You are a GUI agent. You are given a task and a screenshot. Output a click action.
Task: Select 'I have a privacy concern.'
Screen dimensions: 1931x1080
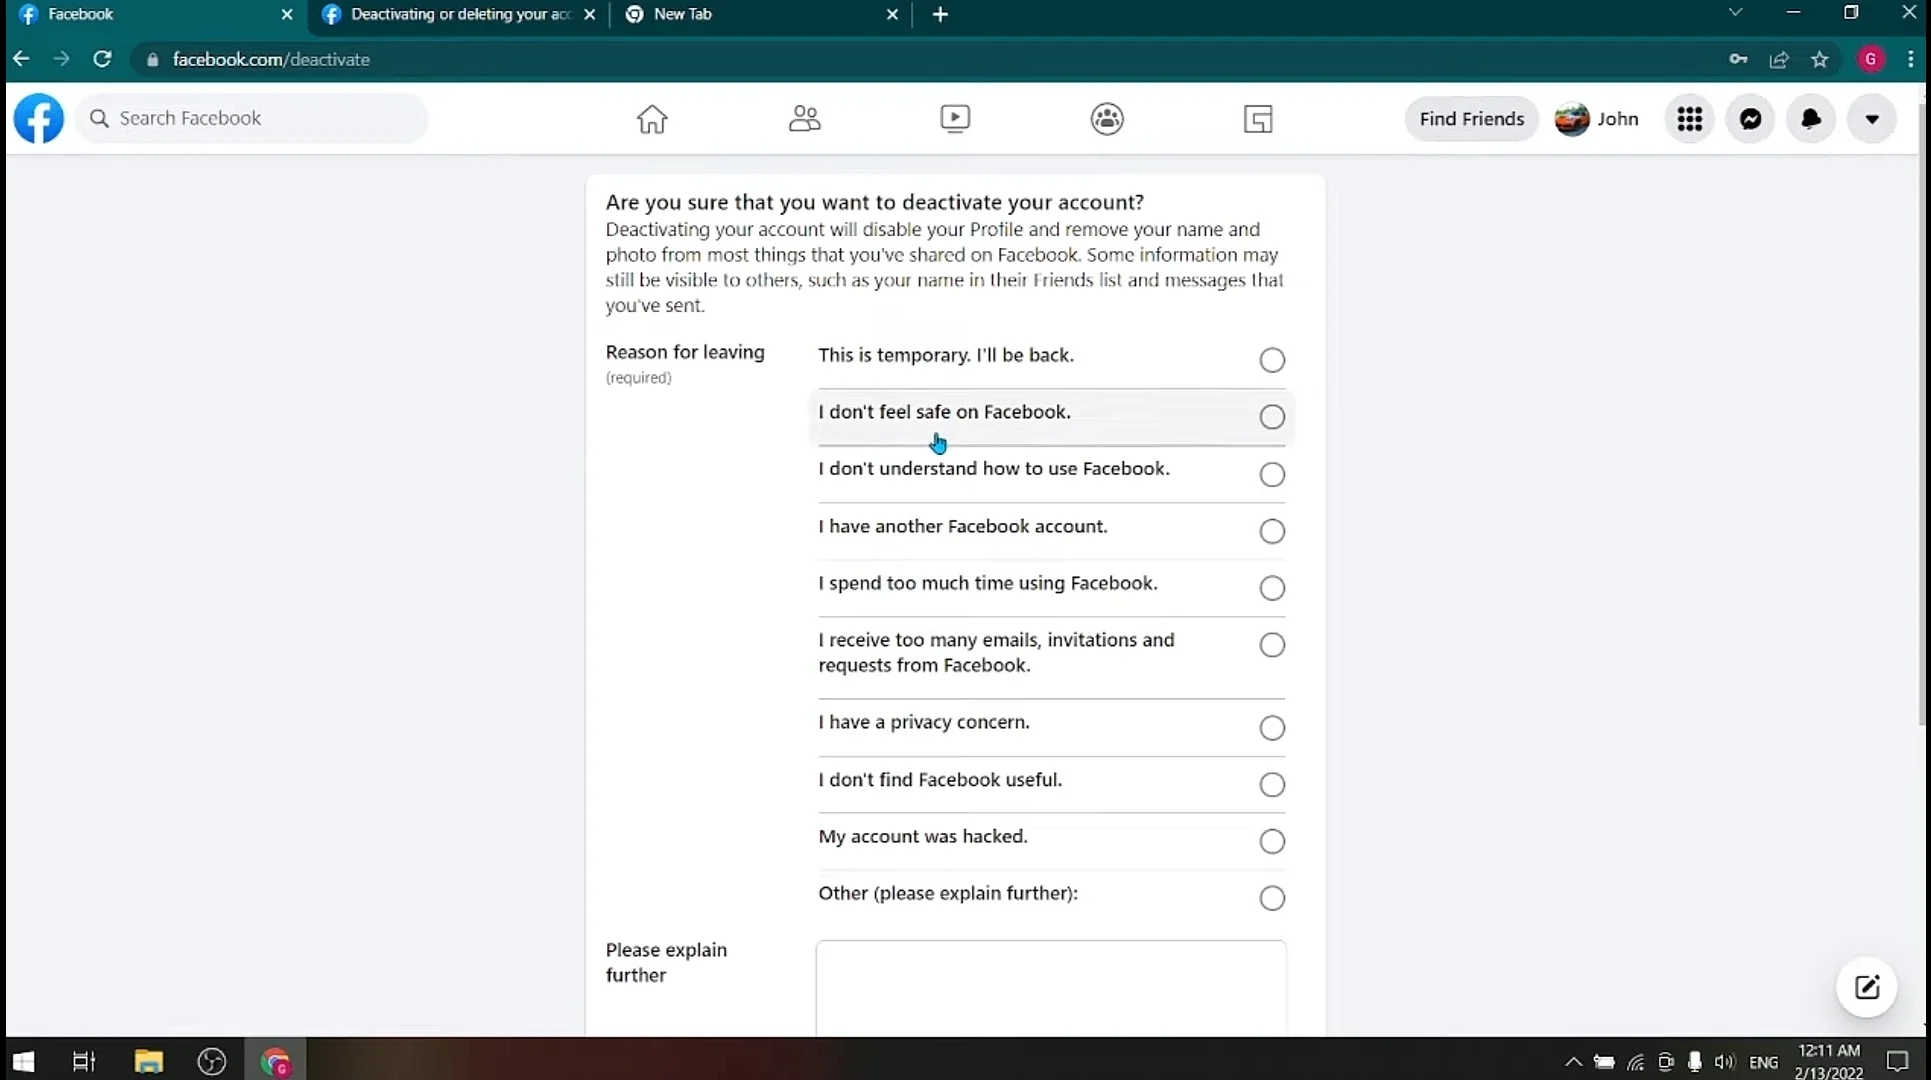click(1271, 727)
